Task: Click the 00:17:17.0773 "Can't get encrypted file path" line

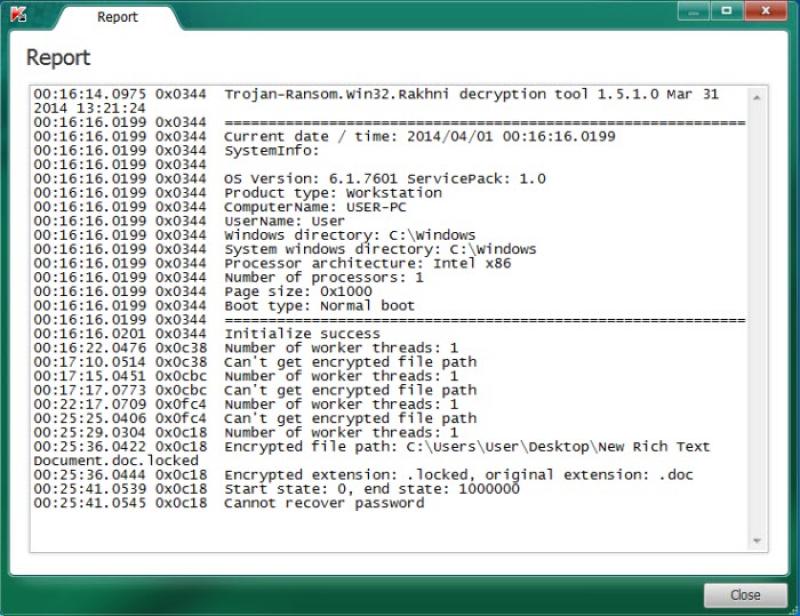Action: coord(255,390)
